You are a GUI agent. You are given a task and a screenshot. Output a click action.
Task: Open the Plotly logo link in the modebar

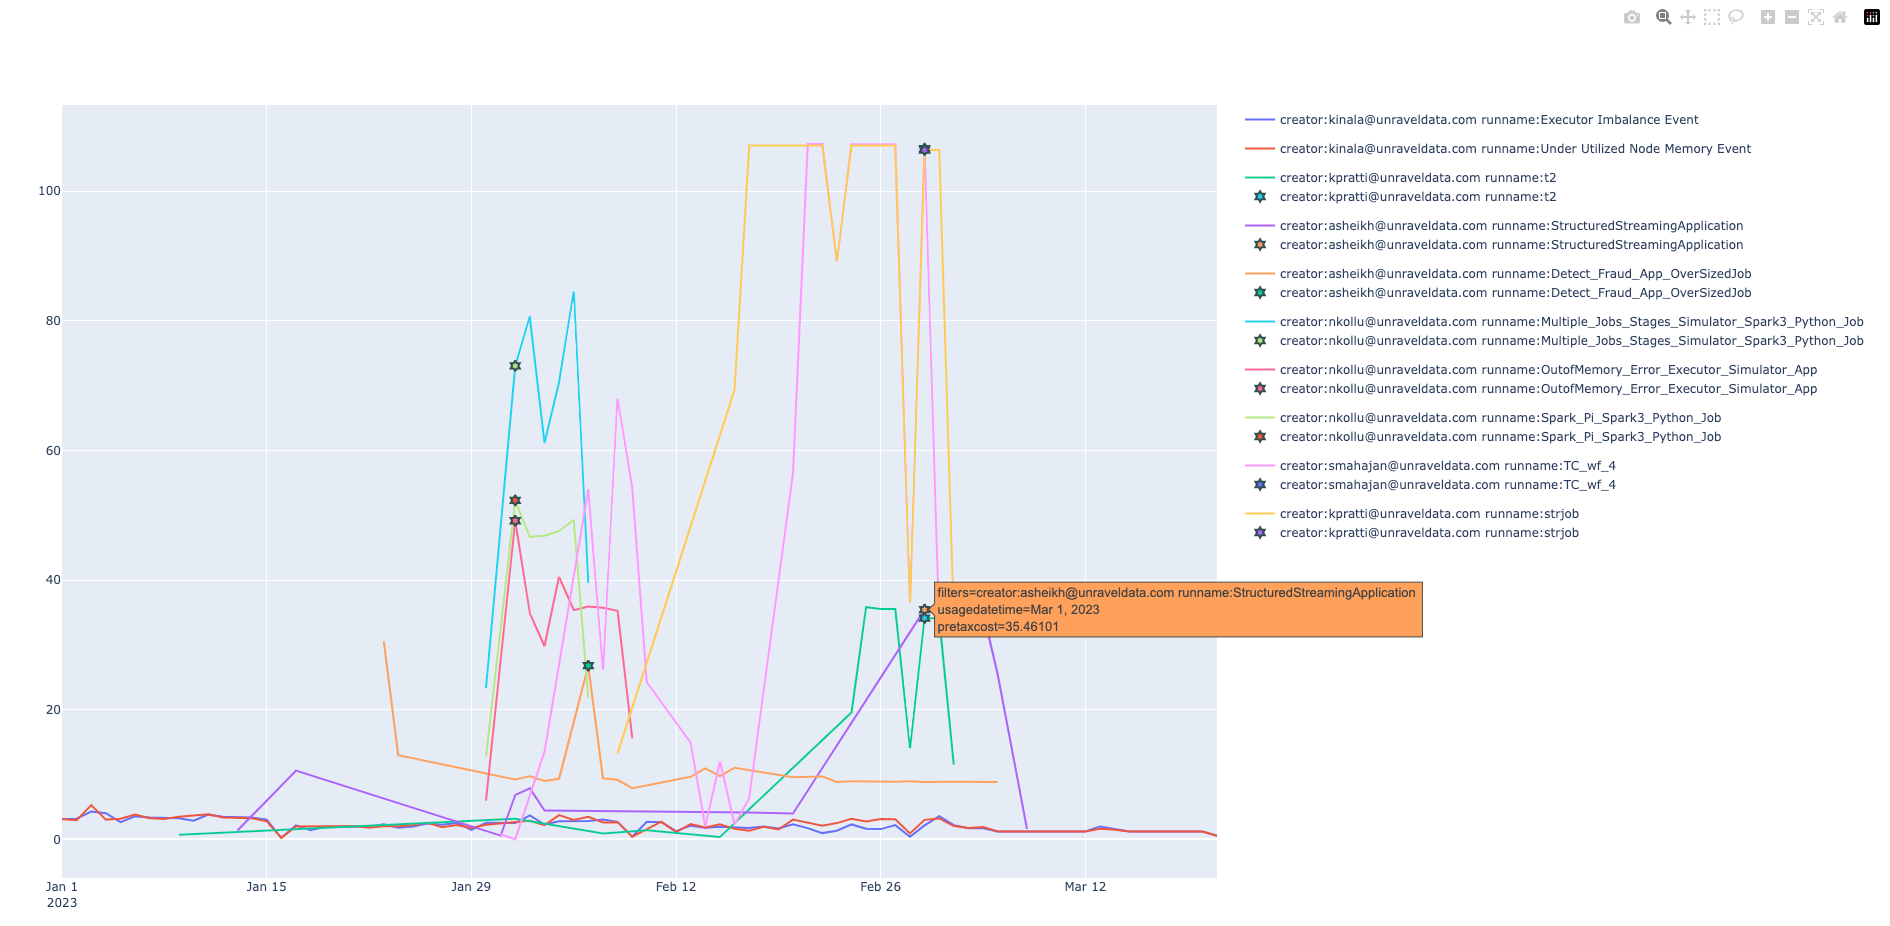1872,17
